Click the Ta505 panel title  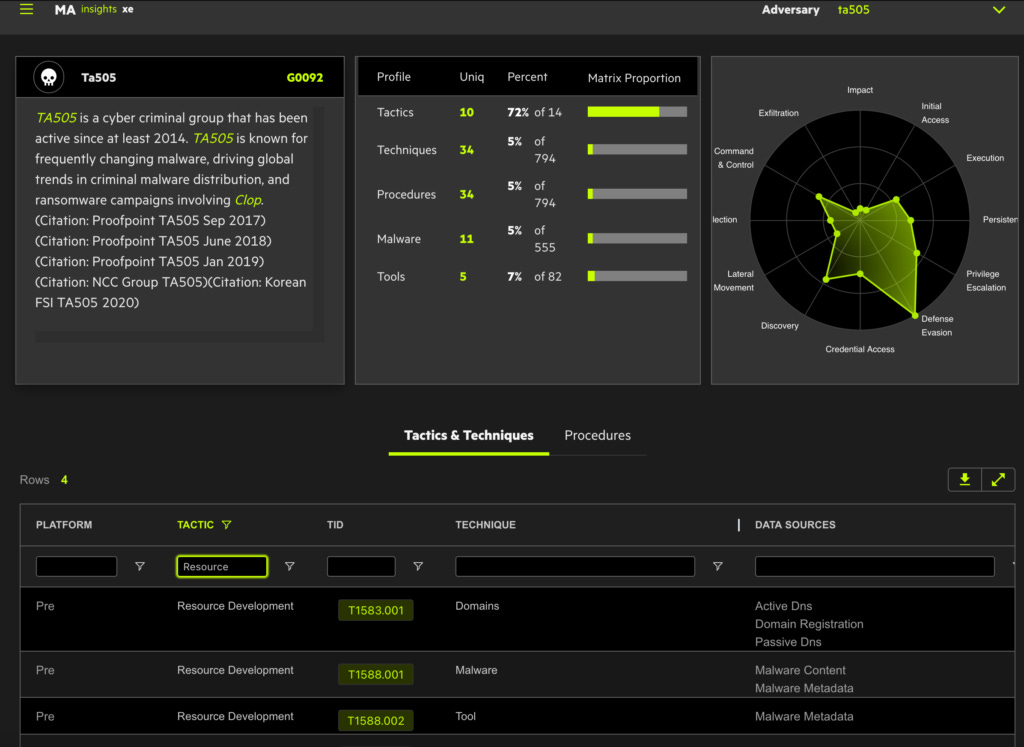[99, 78]
